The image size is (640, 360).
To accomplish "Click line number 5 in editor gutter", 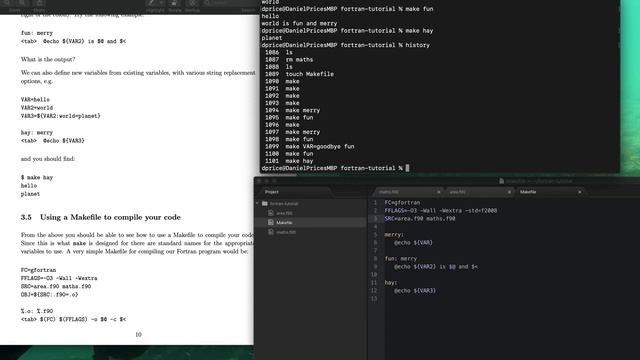I will tap(375, 235).
